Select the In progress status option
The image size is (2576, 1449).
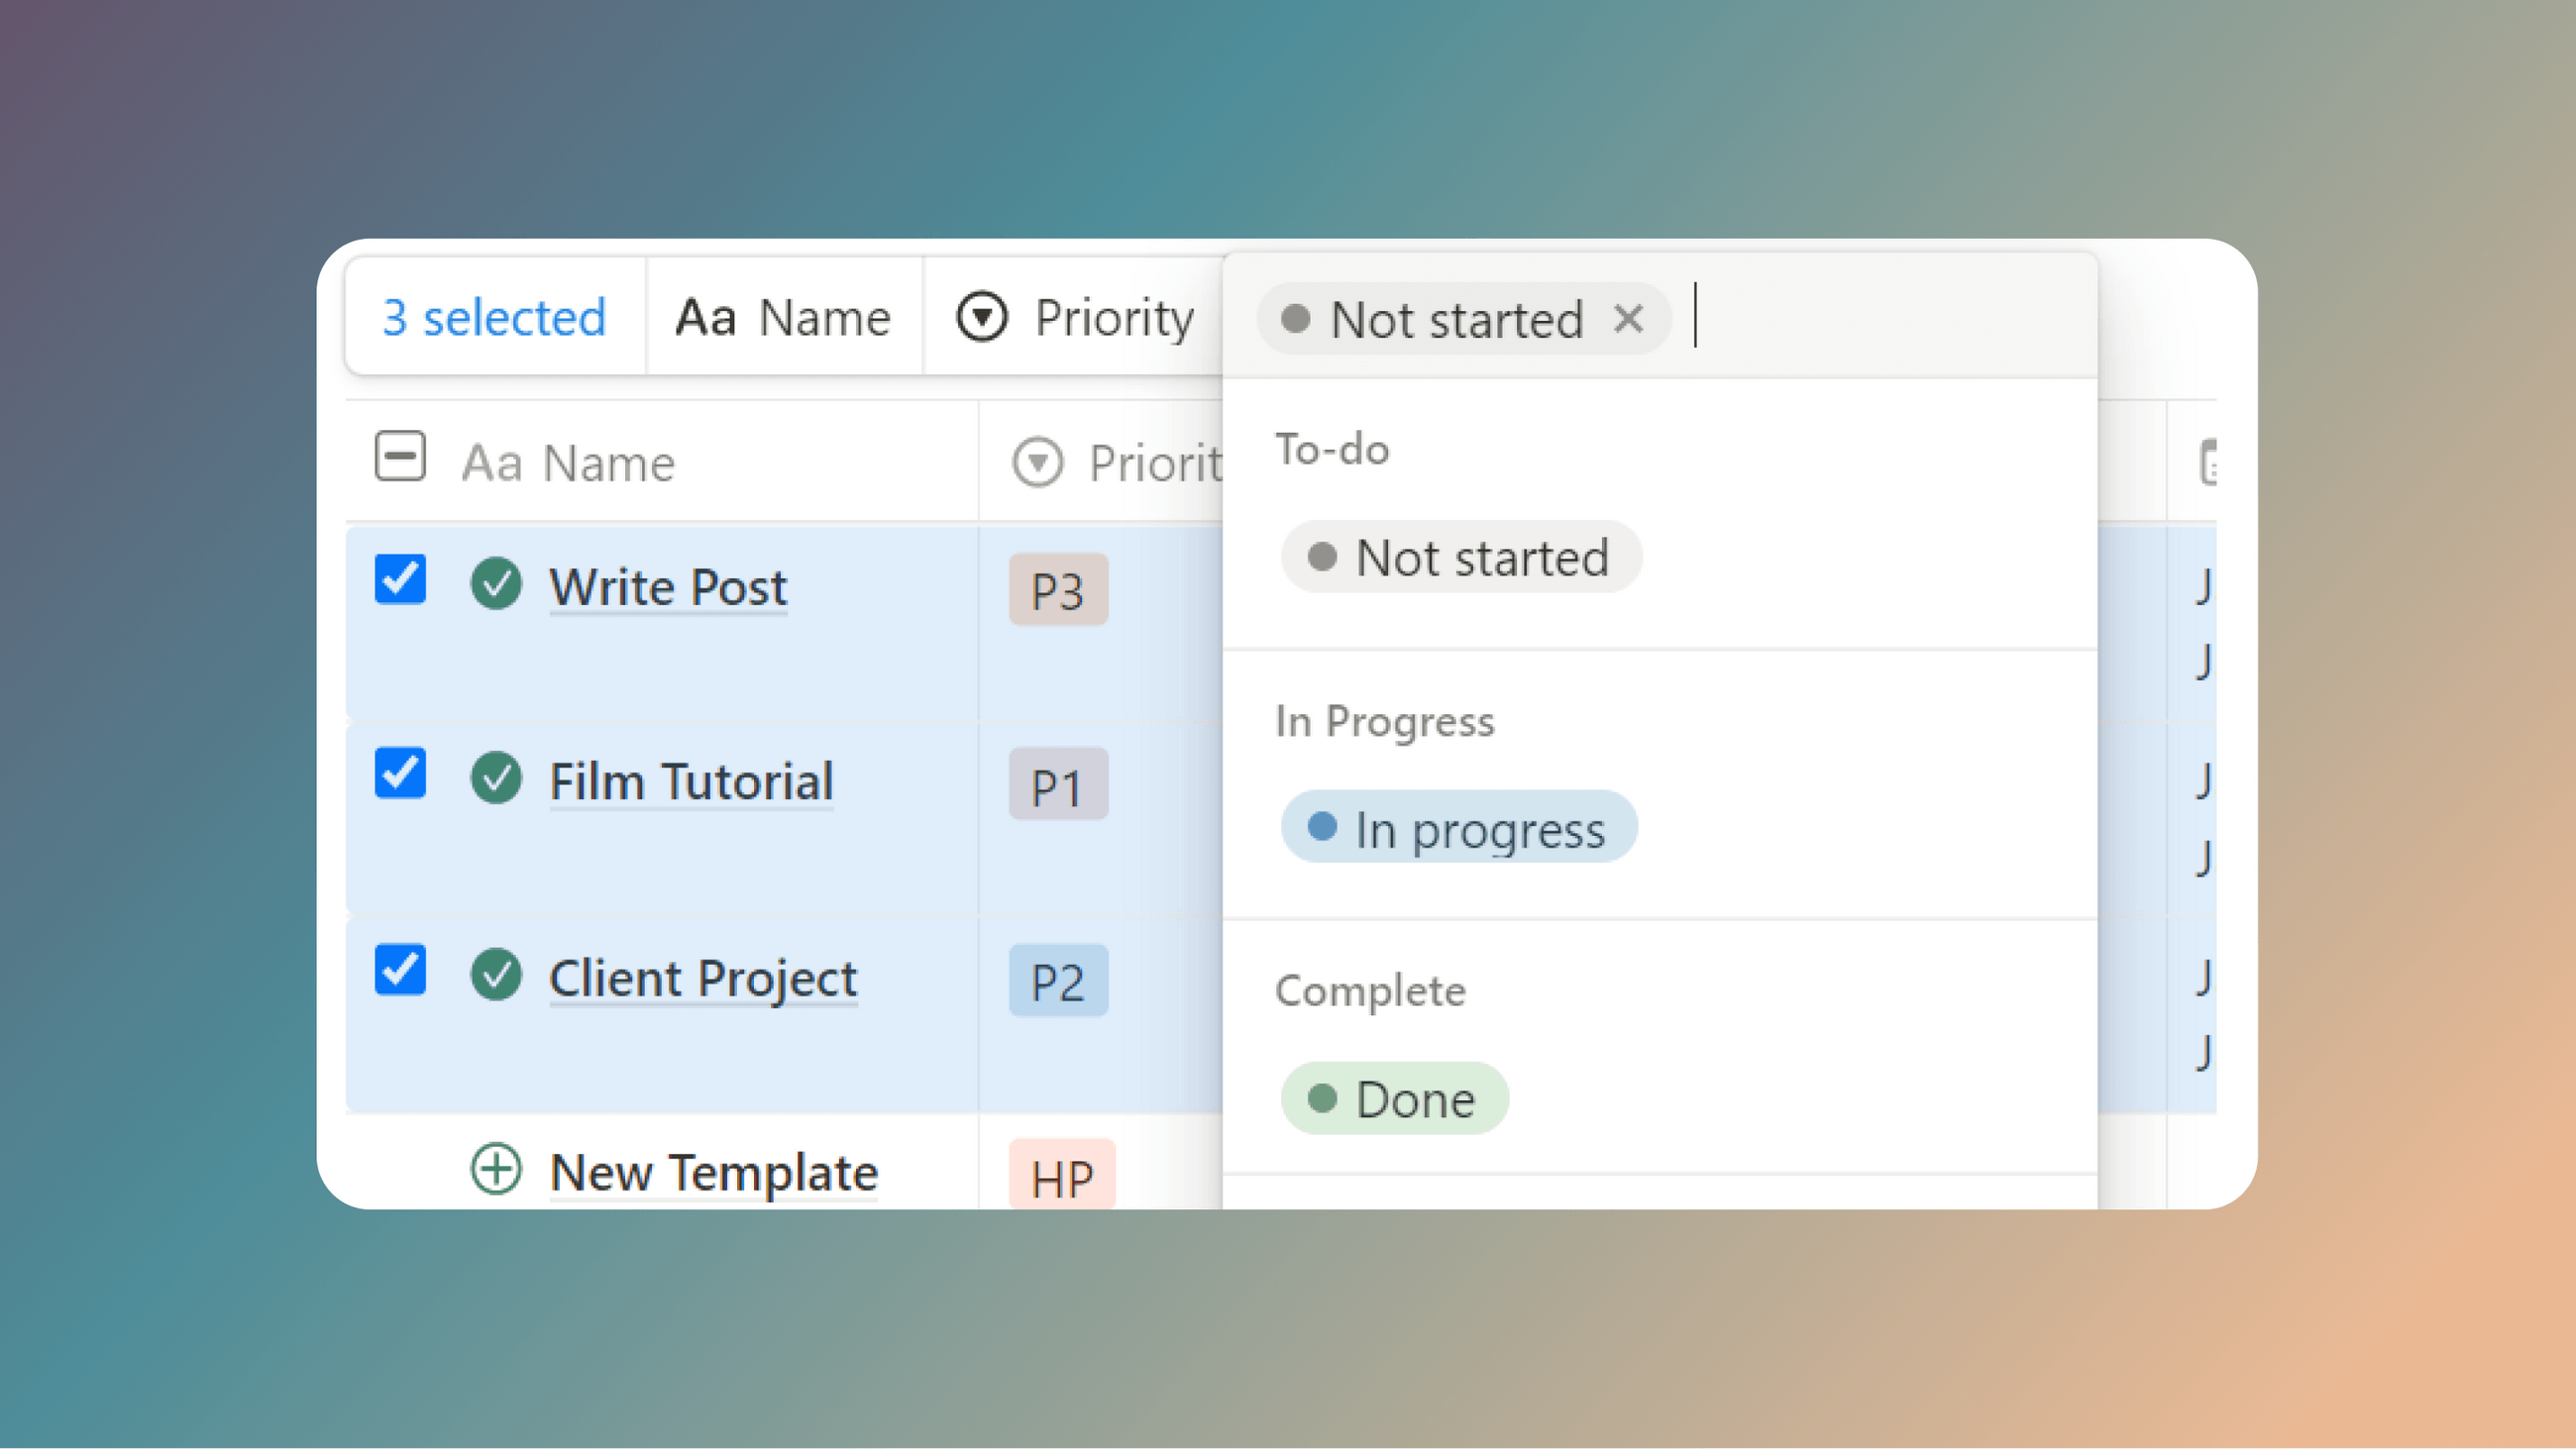coord(1459,826)
